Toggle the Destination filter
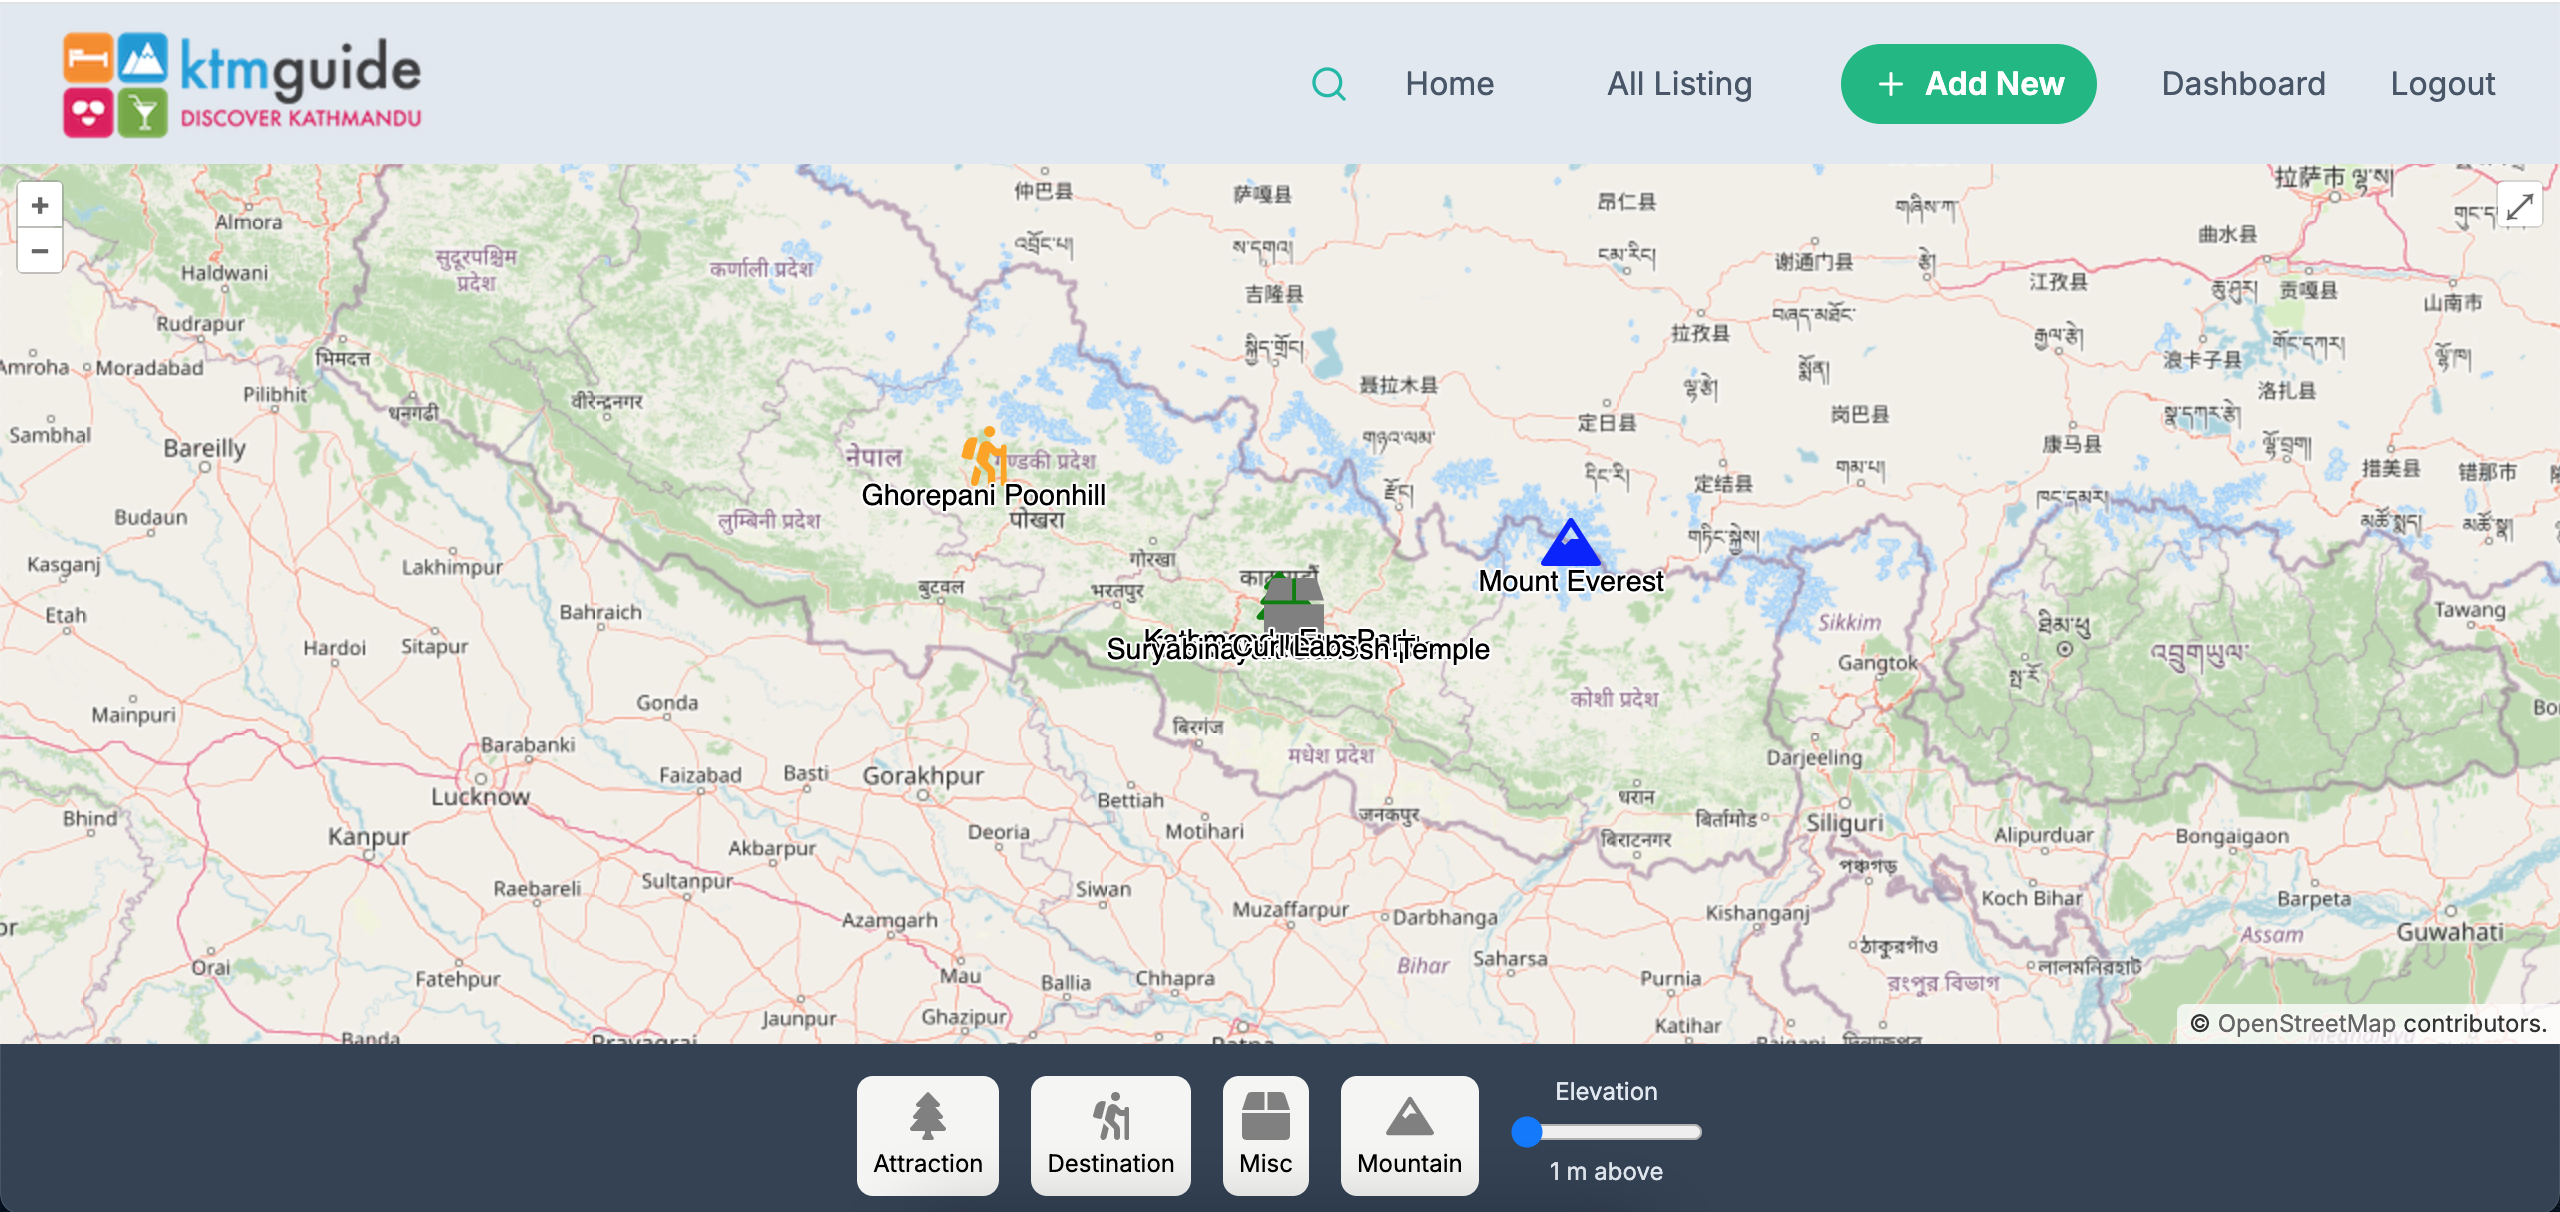This screenshot has height=1212, width=2560. pyautogui.click(x=1110, y=1135)
